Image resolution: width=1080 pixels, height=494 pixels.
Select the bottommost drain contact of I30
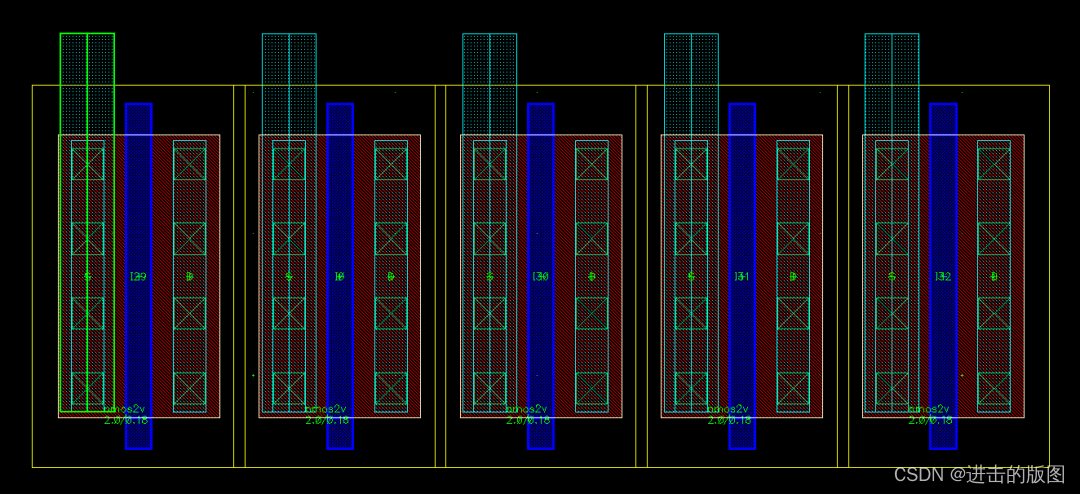point(592,388)
